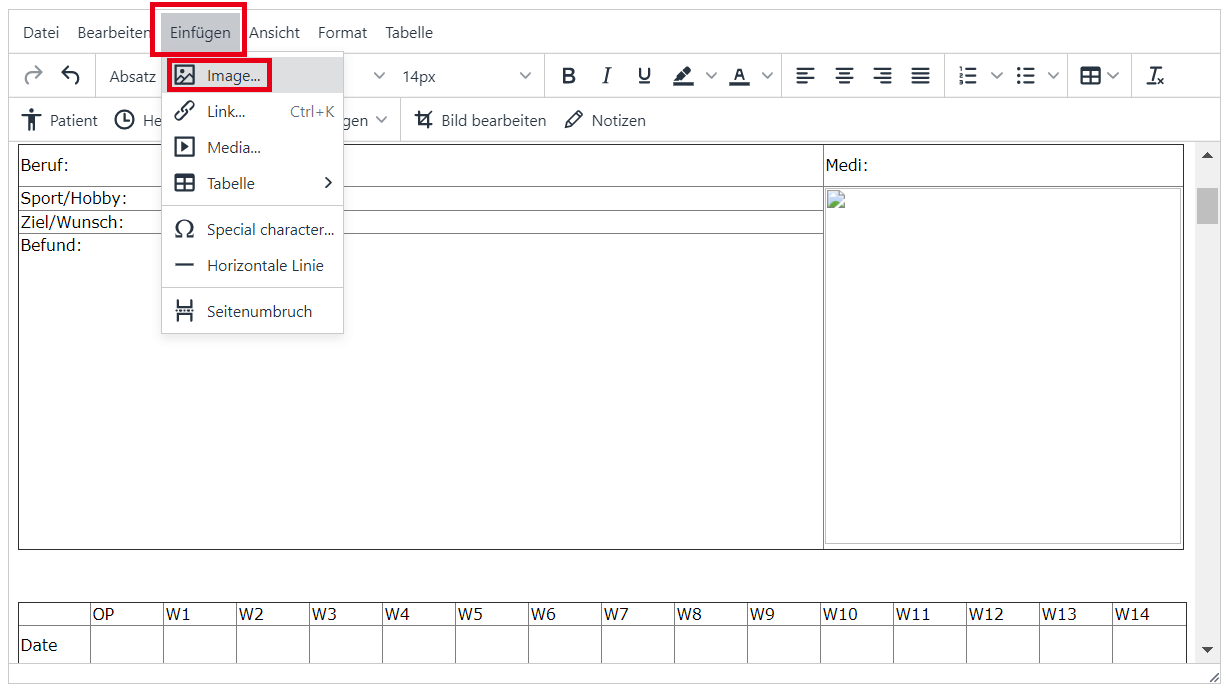Screen dimensions: 1231x691
Task: Choose Special character... menu entry
Action: coord(254,229)
